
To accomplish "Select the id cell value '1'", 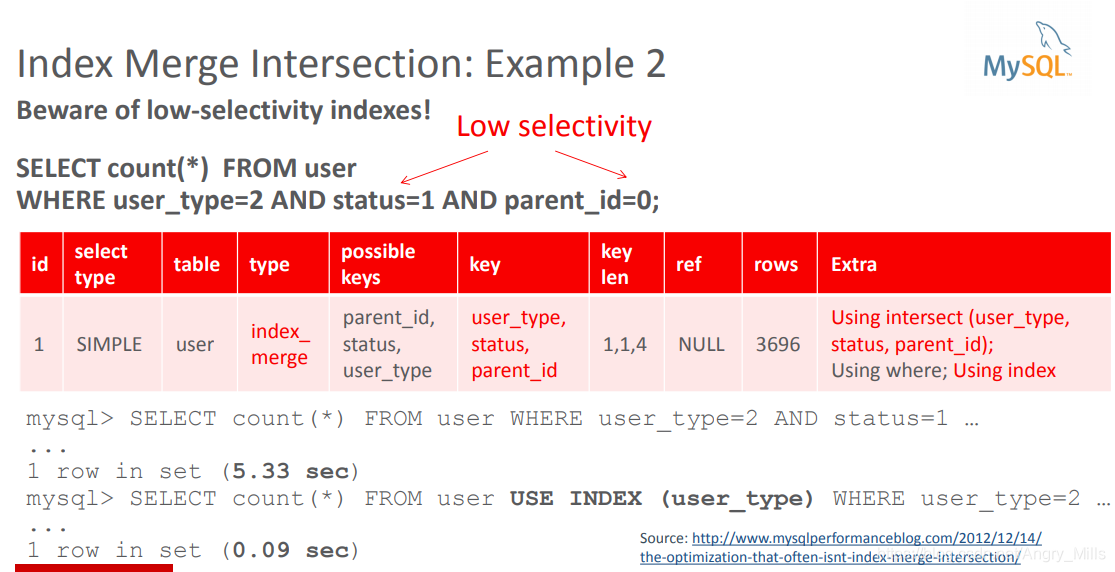I will [x=39, y=344].
